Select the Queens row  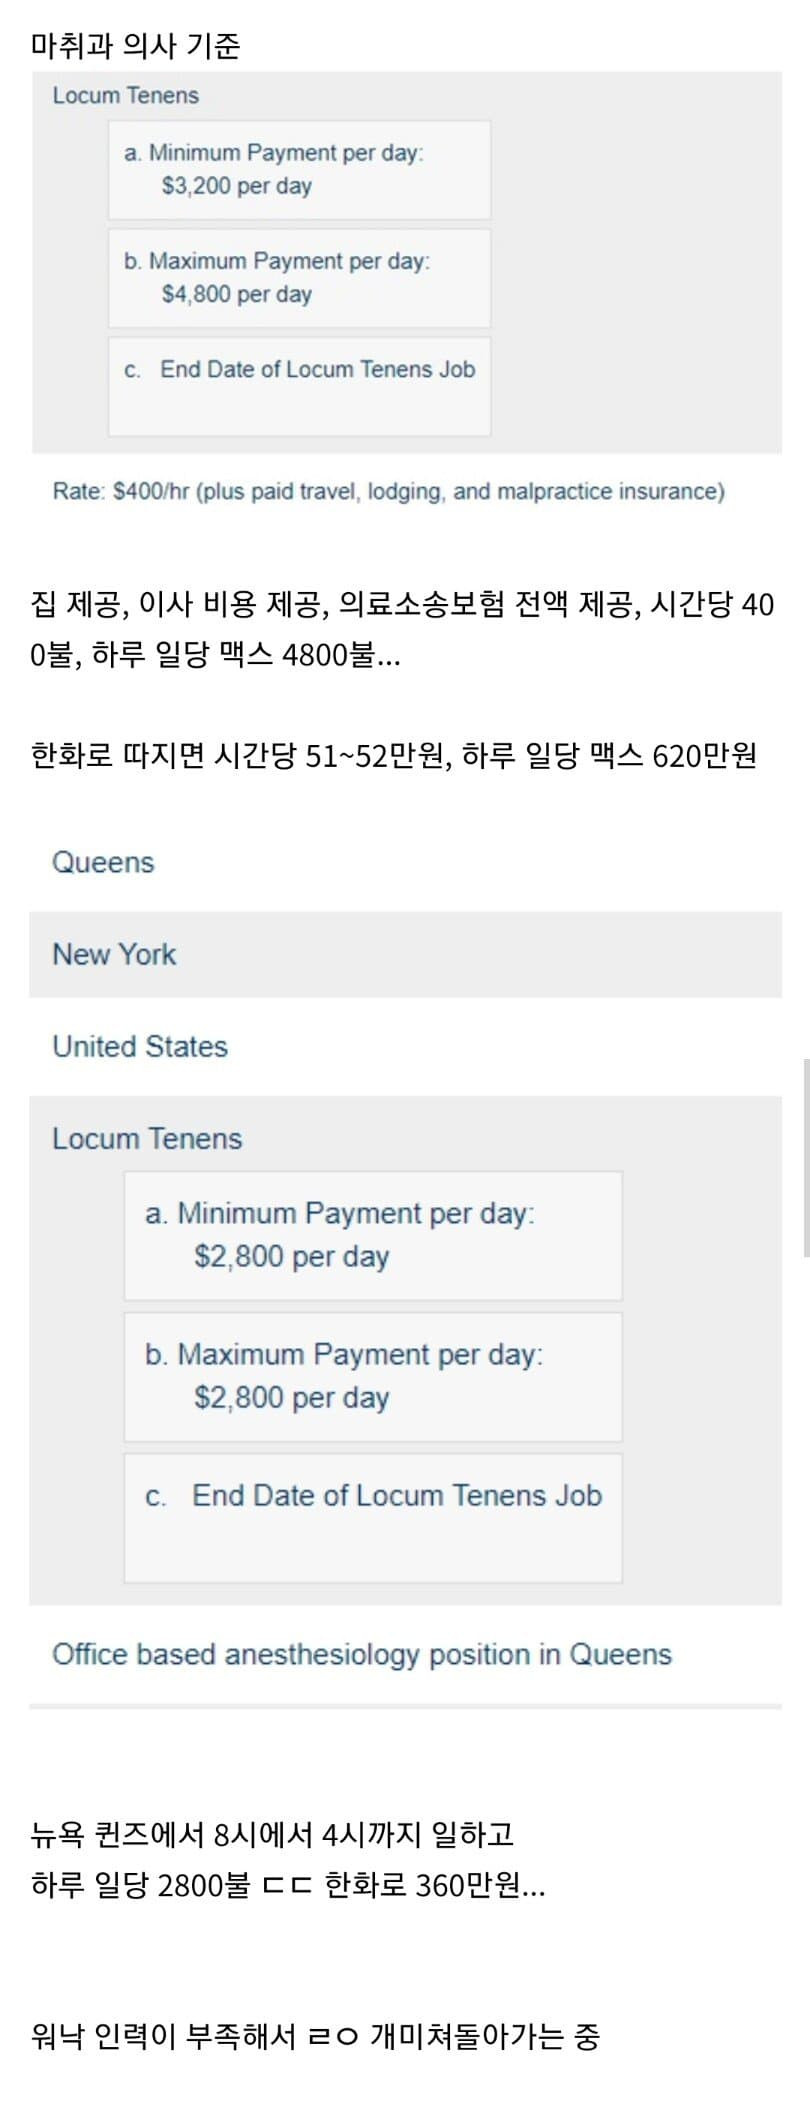tap(104, 862)
